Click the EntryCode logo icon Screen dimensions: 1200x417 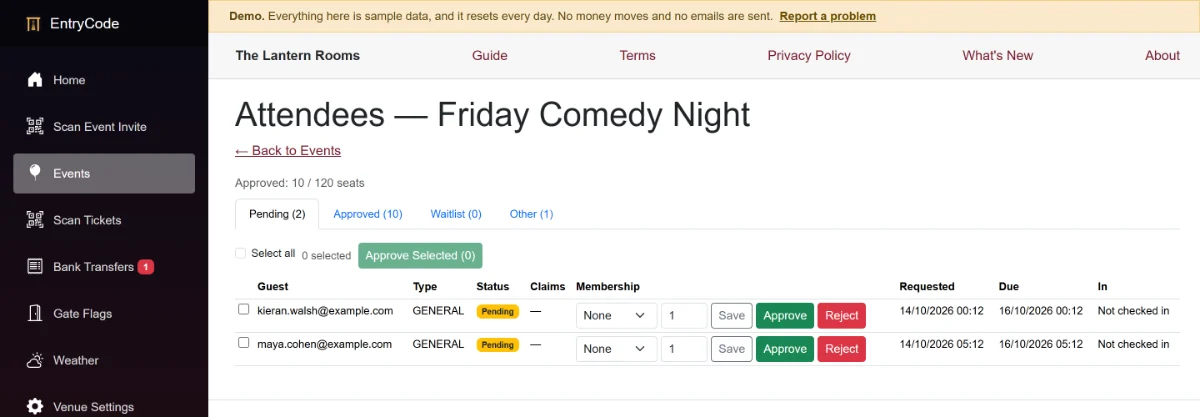point(34,23)
